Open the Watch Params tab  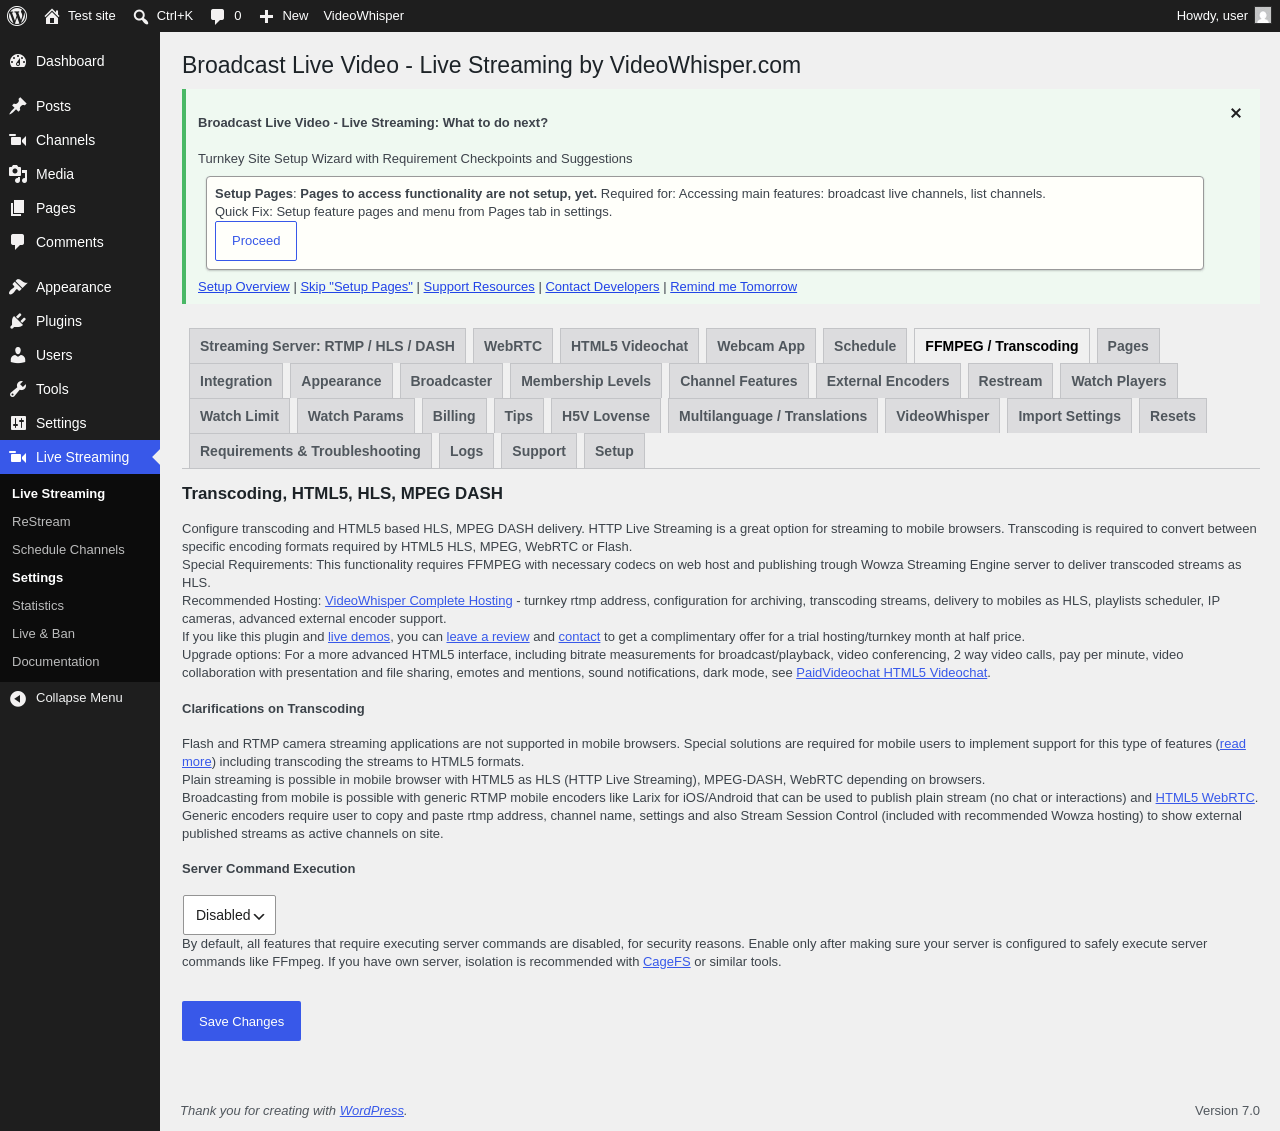tap(356, 416)
